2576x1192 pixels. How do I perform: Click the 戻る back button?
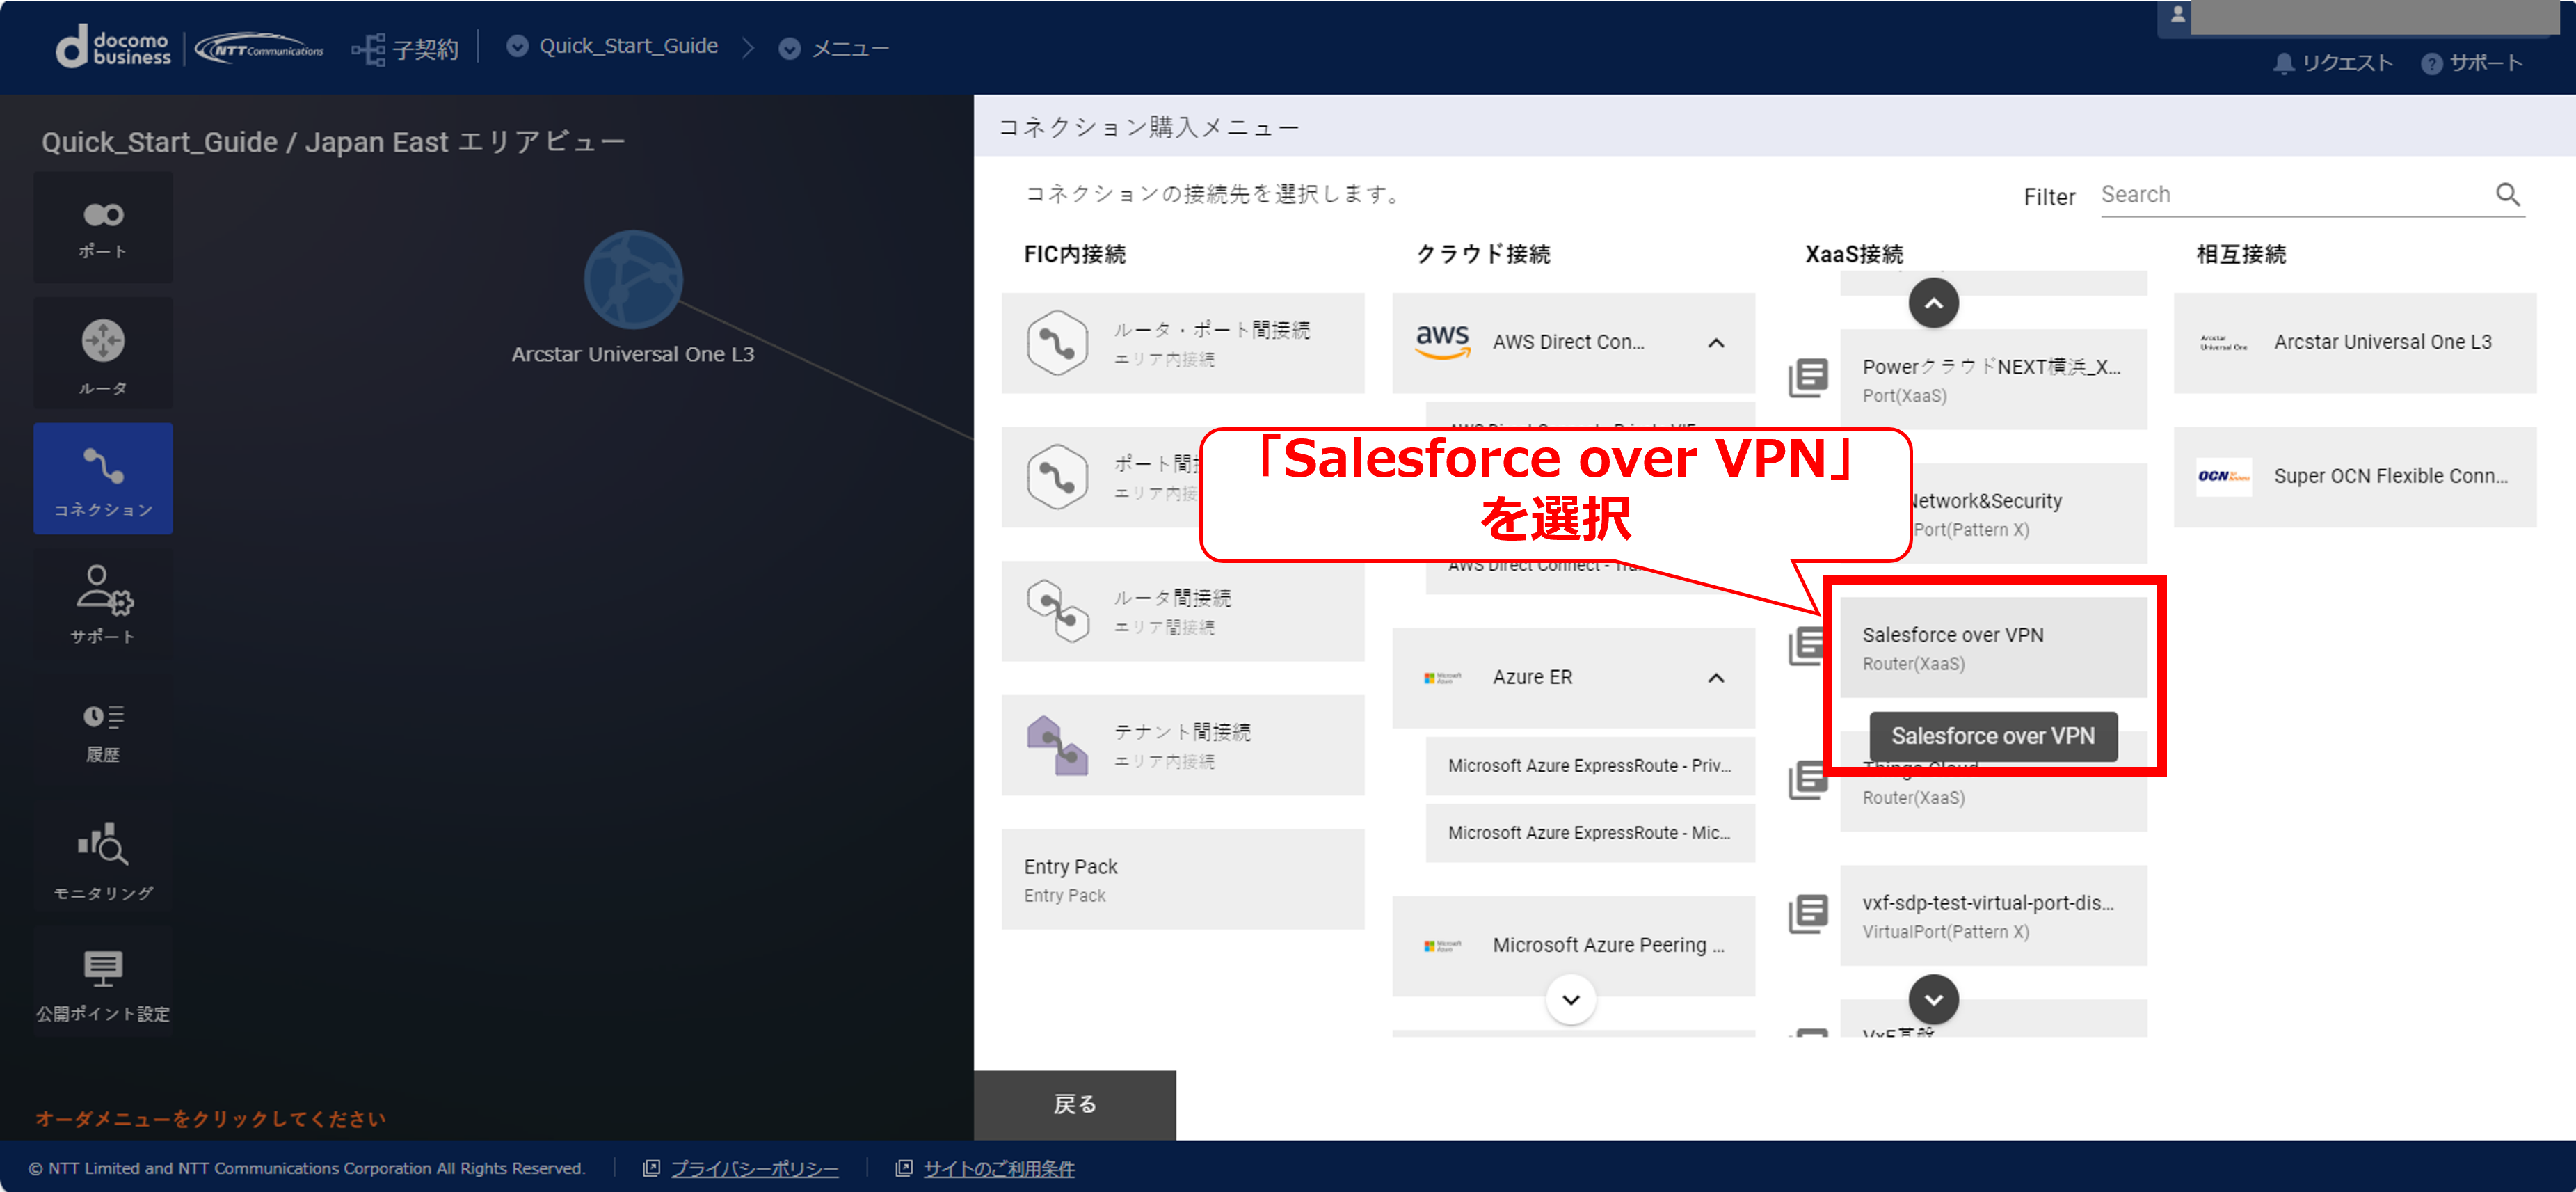(1075, 1104)
